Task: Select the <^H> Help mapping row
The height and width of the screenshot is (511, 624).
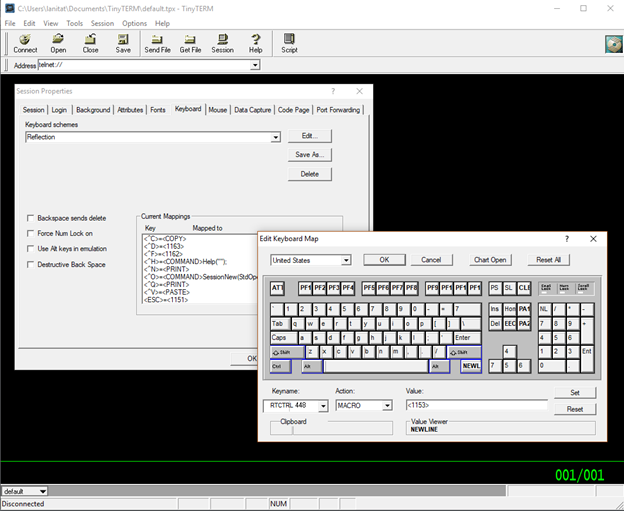Action: tap(200, 261)
